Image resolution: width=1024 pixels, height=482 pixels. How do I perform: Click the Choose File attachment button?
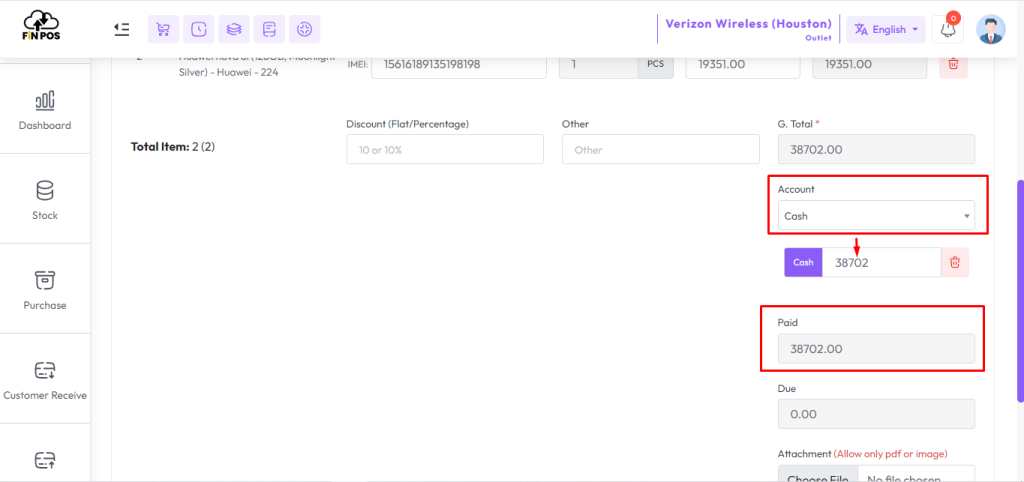818,474
